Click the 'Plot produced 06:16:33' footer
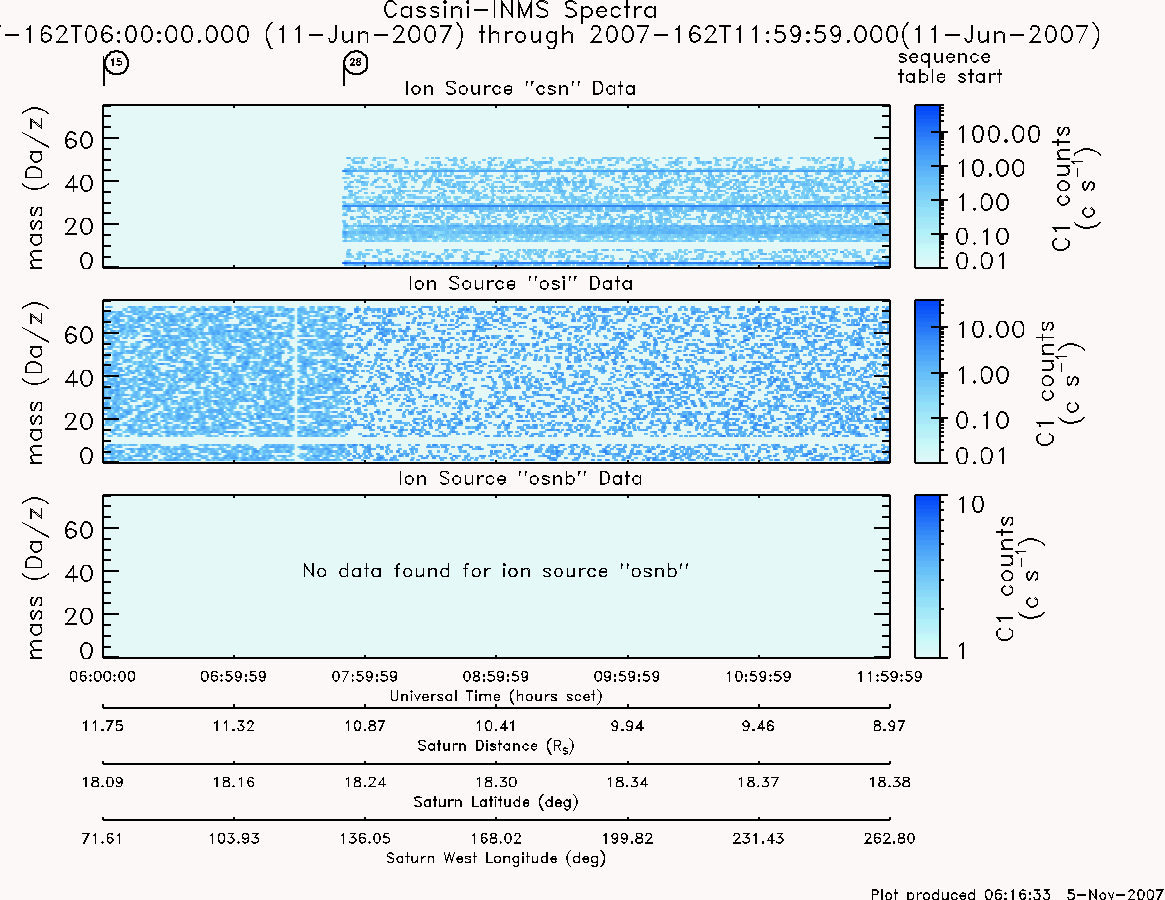Screen dimensions: 1165x900 click(1017, 893)
